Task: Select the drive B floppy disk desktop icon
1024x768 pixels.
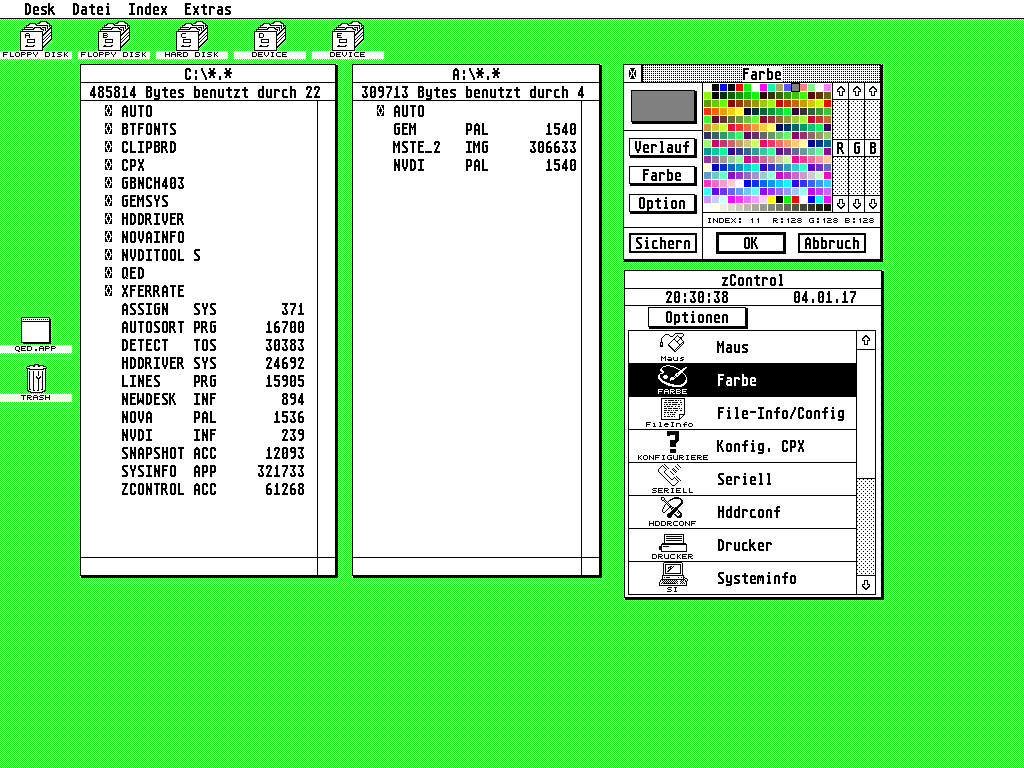Action: [114, 39]
